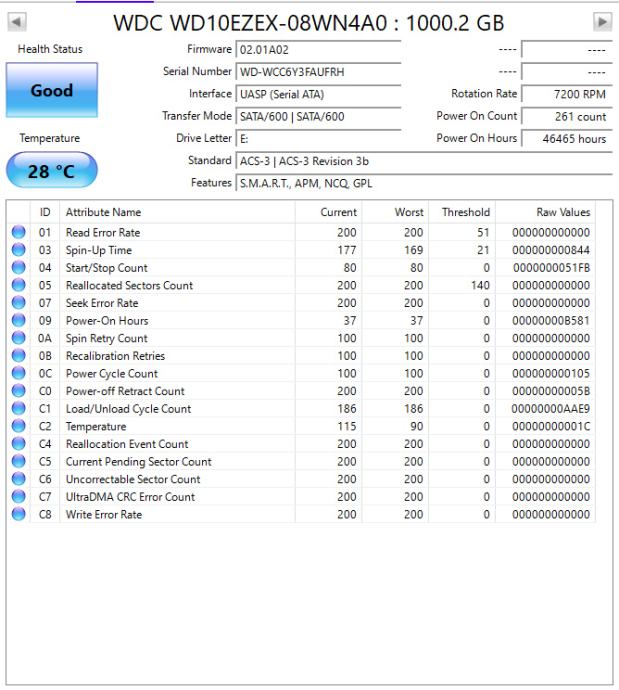The height and width of the screenshot is (690, 619).
Task: Click threshold value 140
Action: point(480,285)
